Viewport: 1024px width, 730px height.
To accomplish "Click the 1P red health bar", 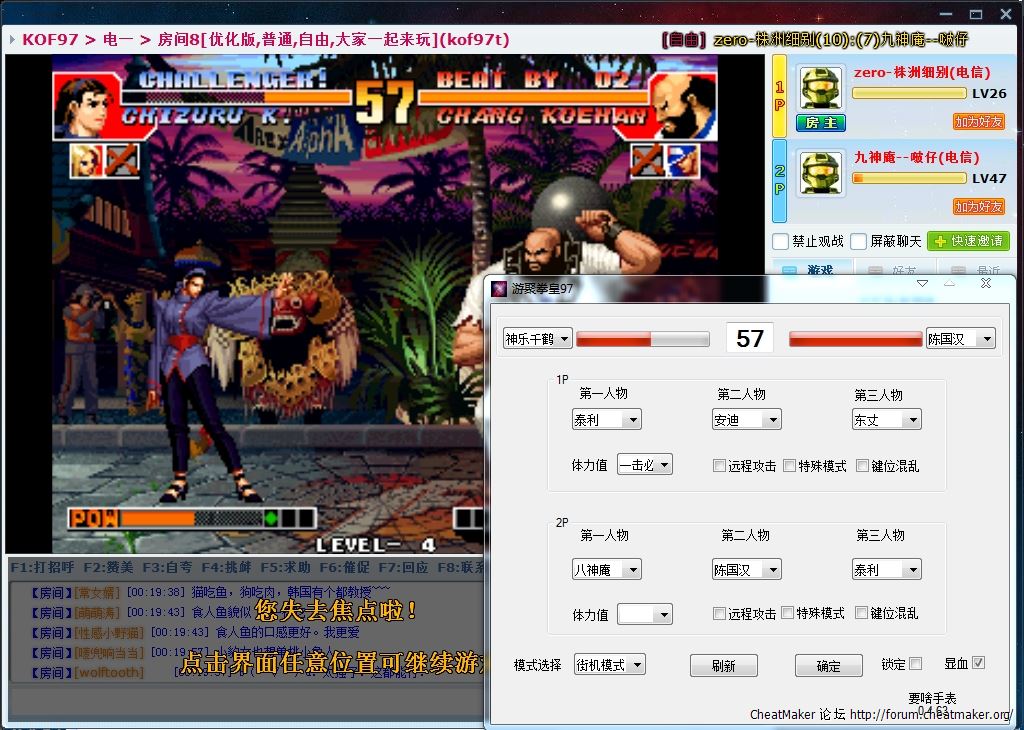I will pos(643,340).
